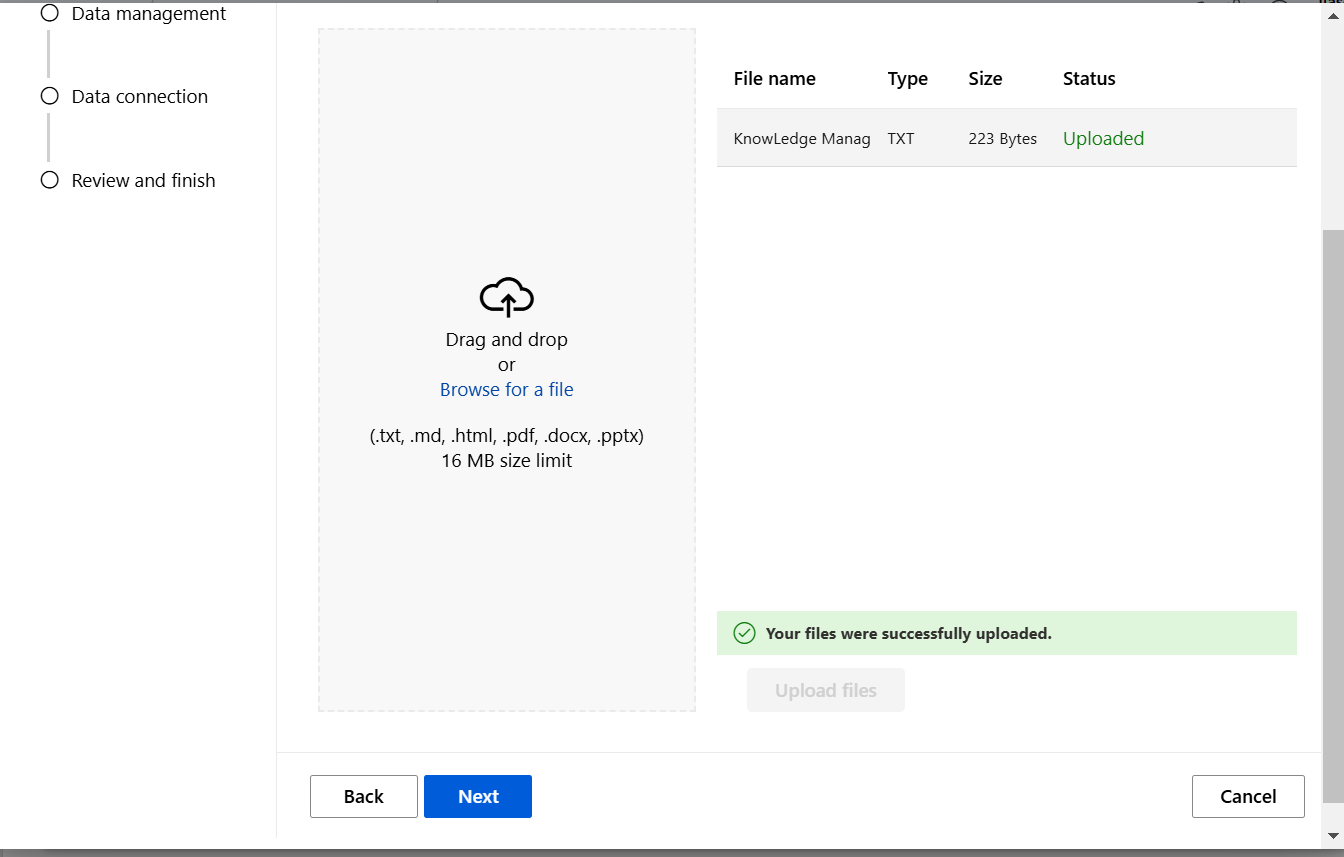The width and height of the screenshot is (1344, 857).
Task: Click the Browse for a file link
Action: pos(507,390)
